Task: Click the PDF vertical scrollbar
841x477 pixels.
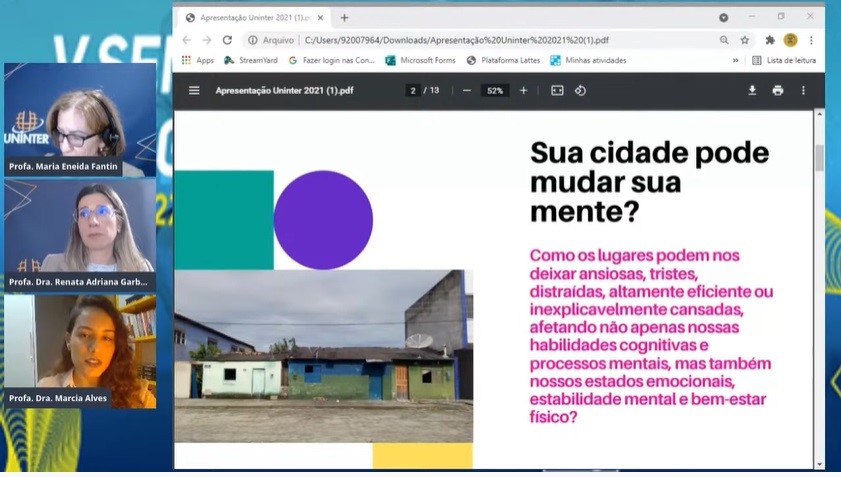Action: click(x=819, y=158)
